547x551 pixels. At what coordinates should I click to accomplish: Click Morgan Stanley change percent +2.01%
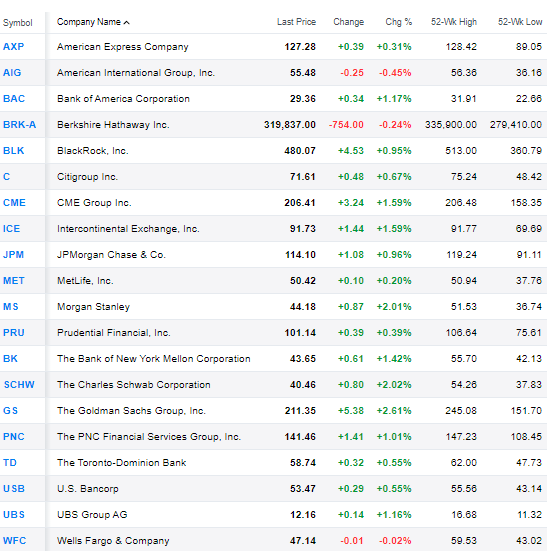(394, 307)
